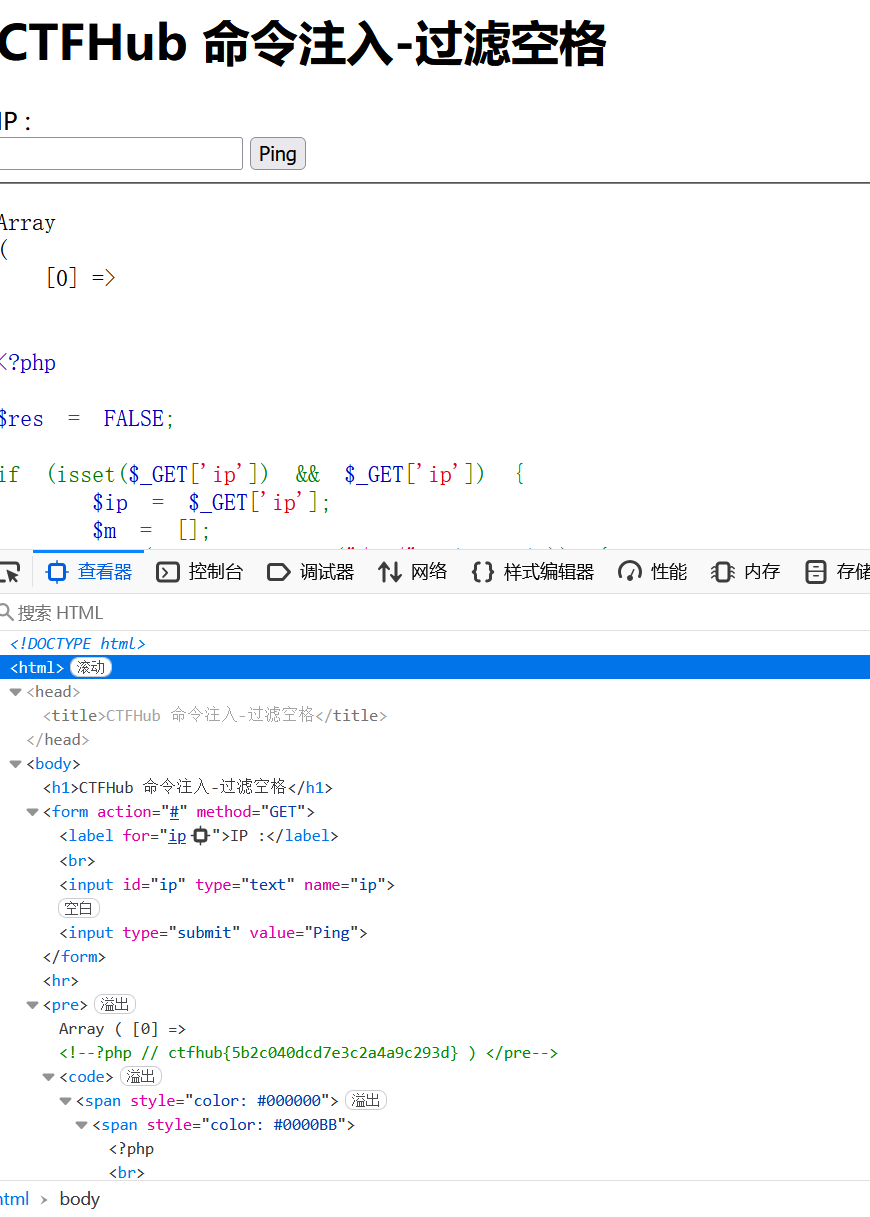Click the 查看器 inspector tab icon
870x1217 pixels.
coord(57,572)
